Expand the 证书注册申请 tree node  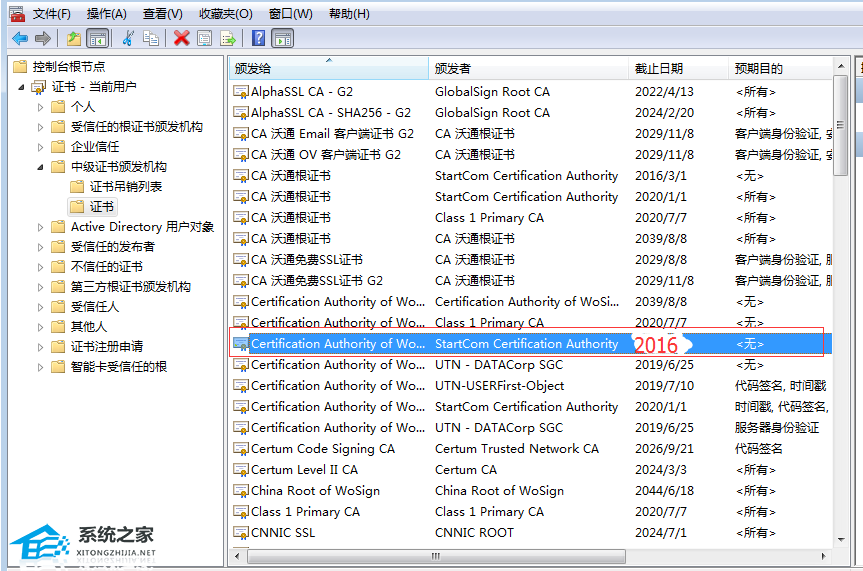[40, 347]
